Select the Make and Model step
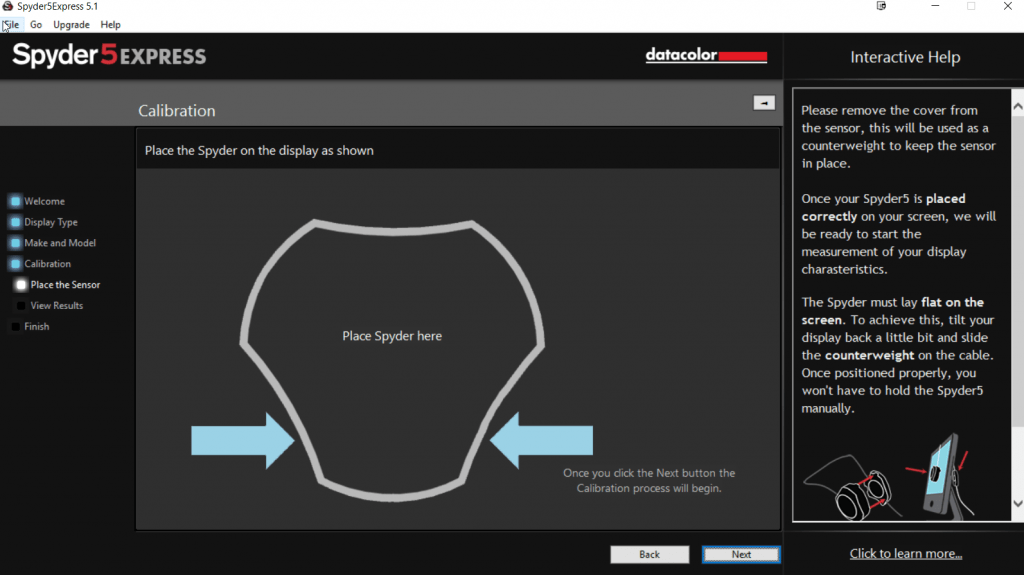 pos(60,243)
